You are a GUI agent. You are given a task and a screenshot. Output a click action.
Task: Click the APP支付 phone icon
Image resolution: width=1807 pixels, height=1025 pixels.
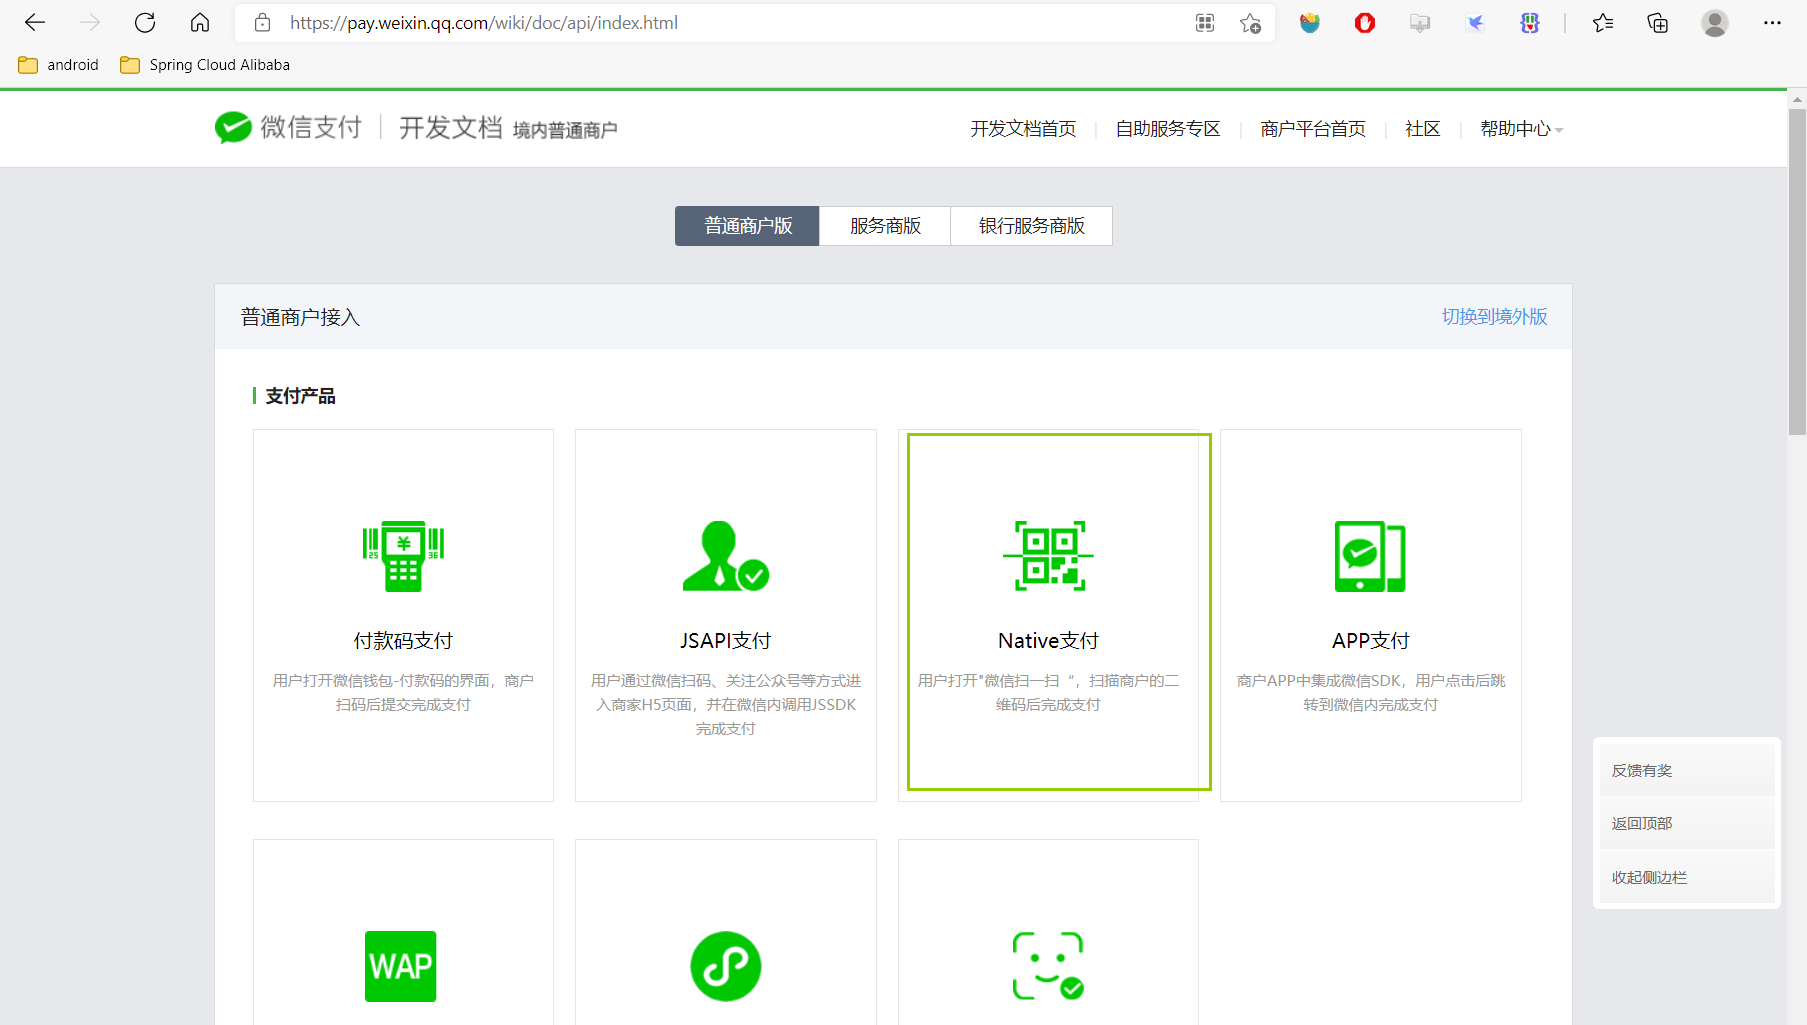click(1369, 556)
